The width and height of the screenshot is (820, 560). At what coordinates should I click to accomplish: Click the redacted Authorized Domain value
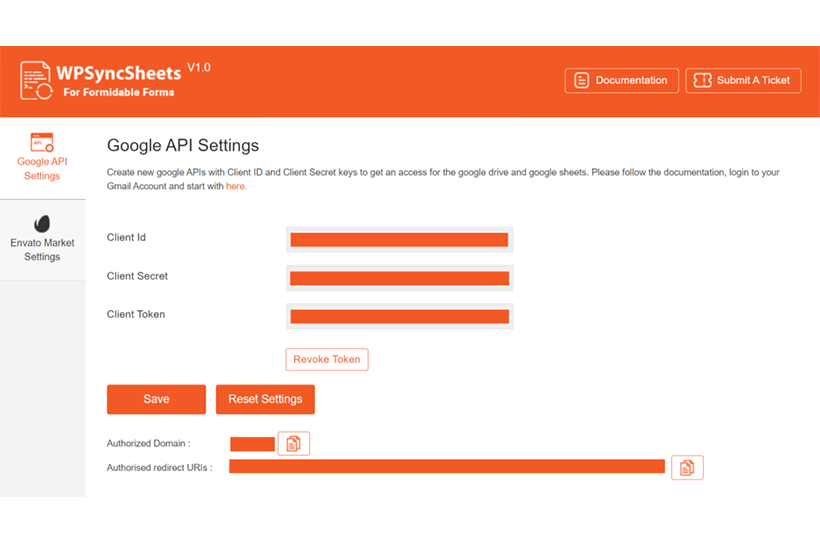point(252,444)
